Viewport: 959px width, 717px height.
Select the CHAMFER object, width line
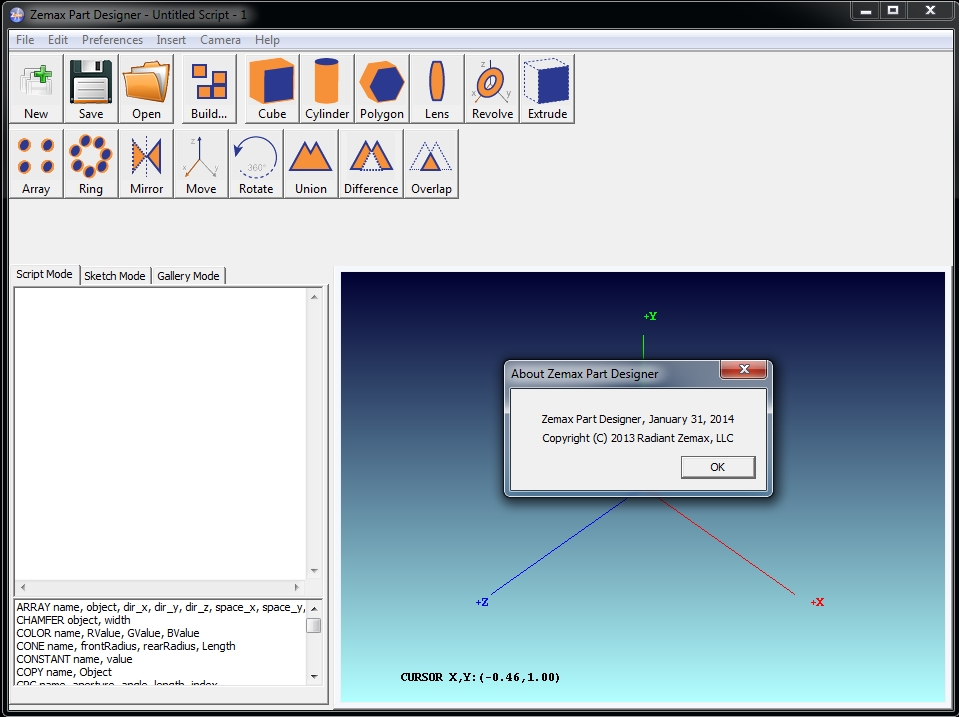pyautogui.click(x=73, y=620)
